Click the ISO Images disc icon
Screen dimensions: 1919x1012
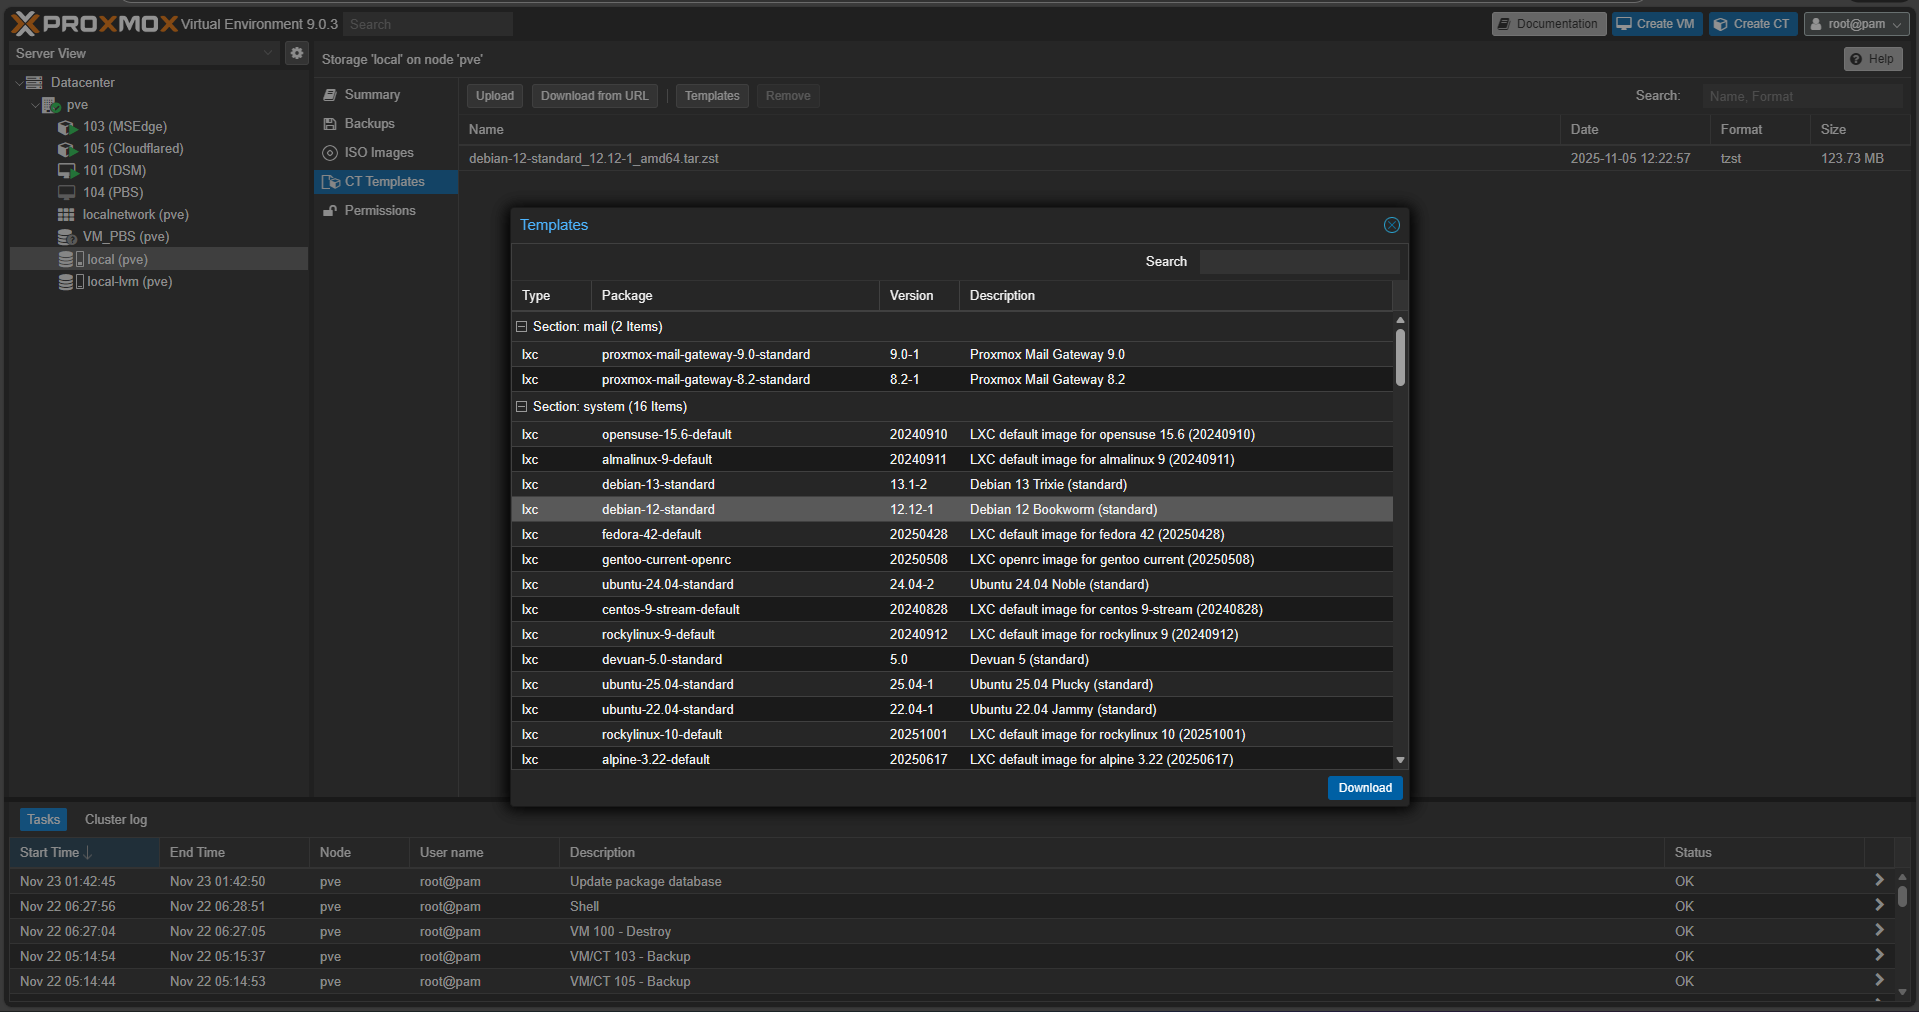(330, 153)
